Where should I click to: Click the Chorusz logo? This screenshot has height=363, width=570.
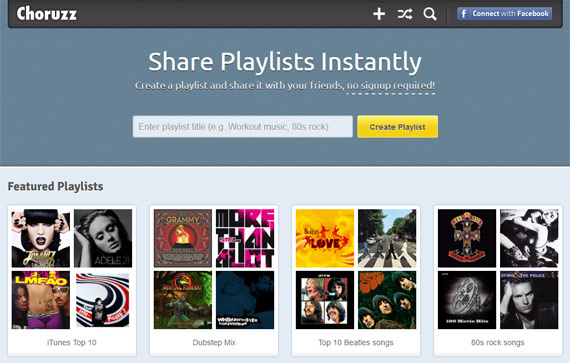(x=47, y=13)
